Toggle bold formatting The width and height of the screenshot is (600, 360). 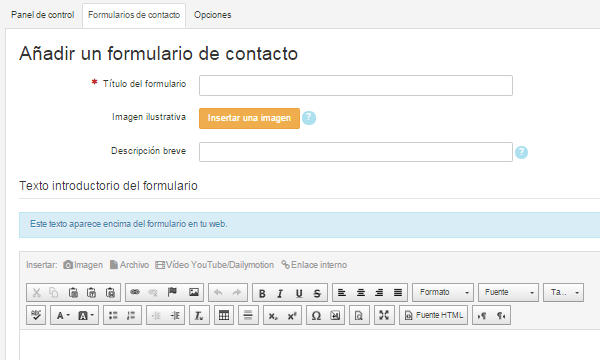[x=262, y=293]
